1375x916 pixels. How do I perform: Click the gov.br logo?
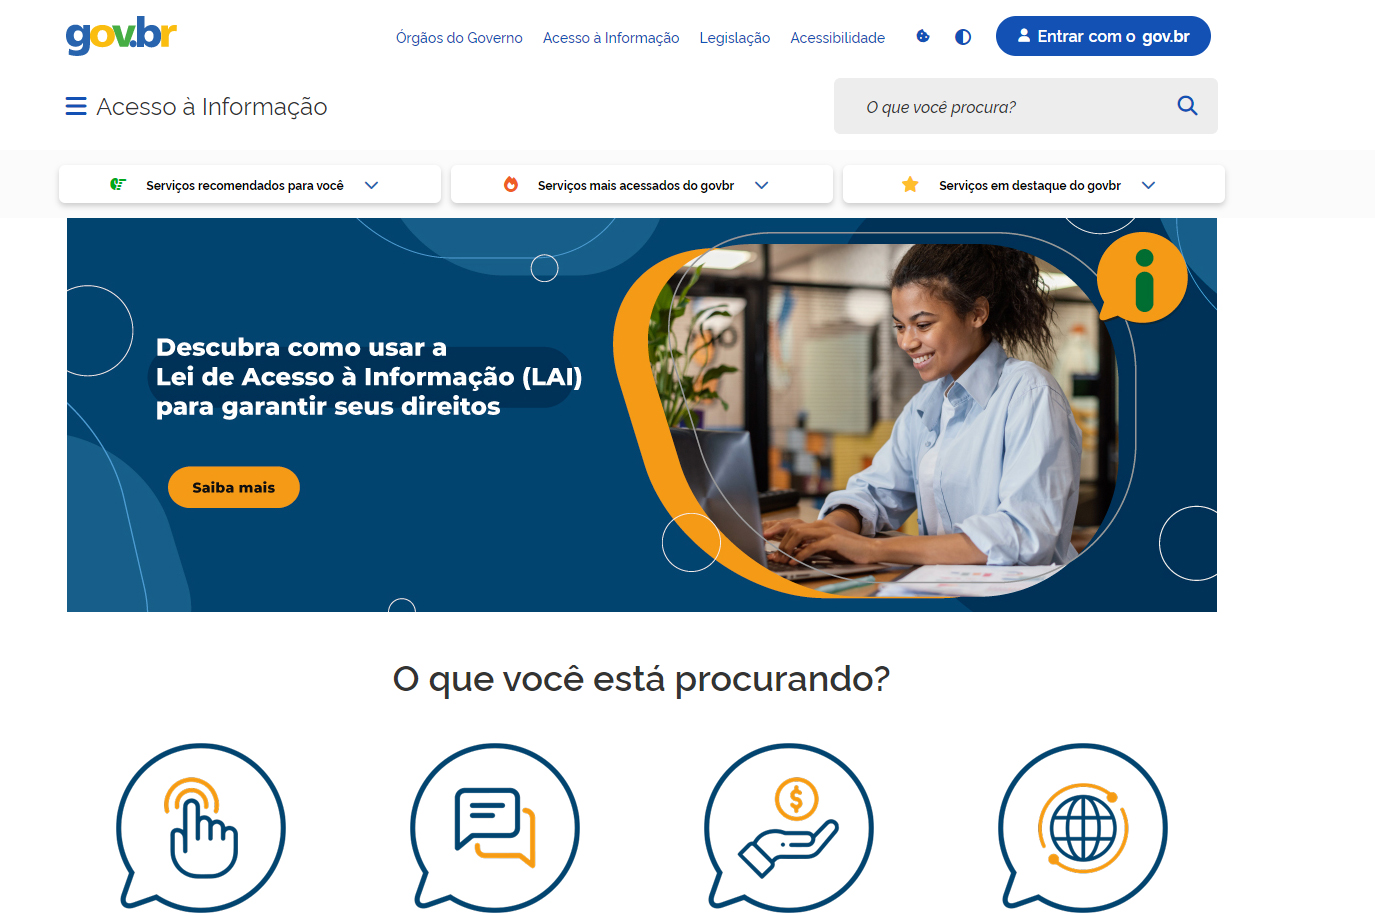pos(121,36)
